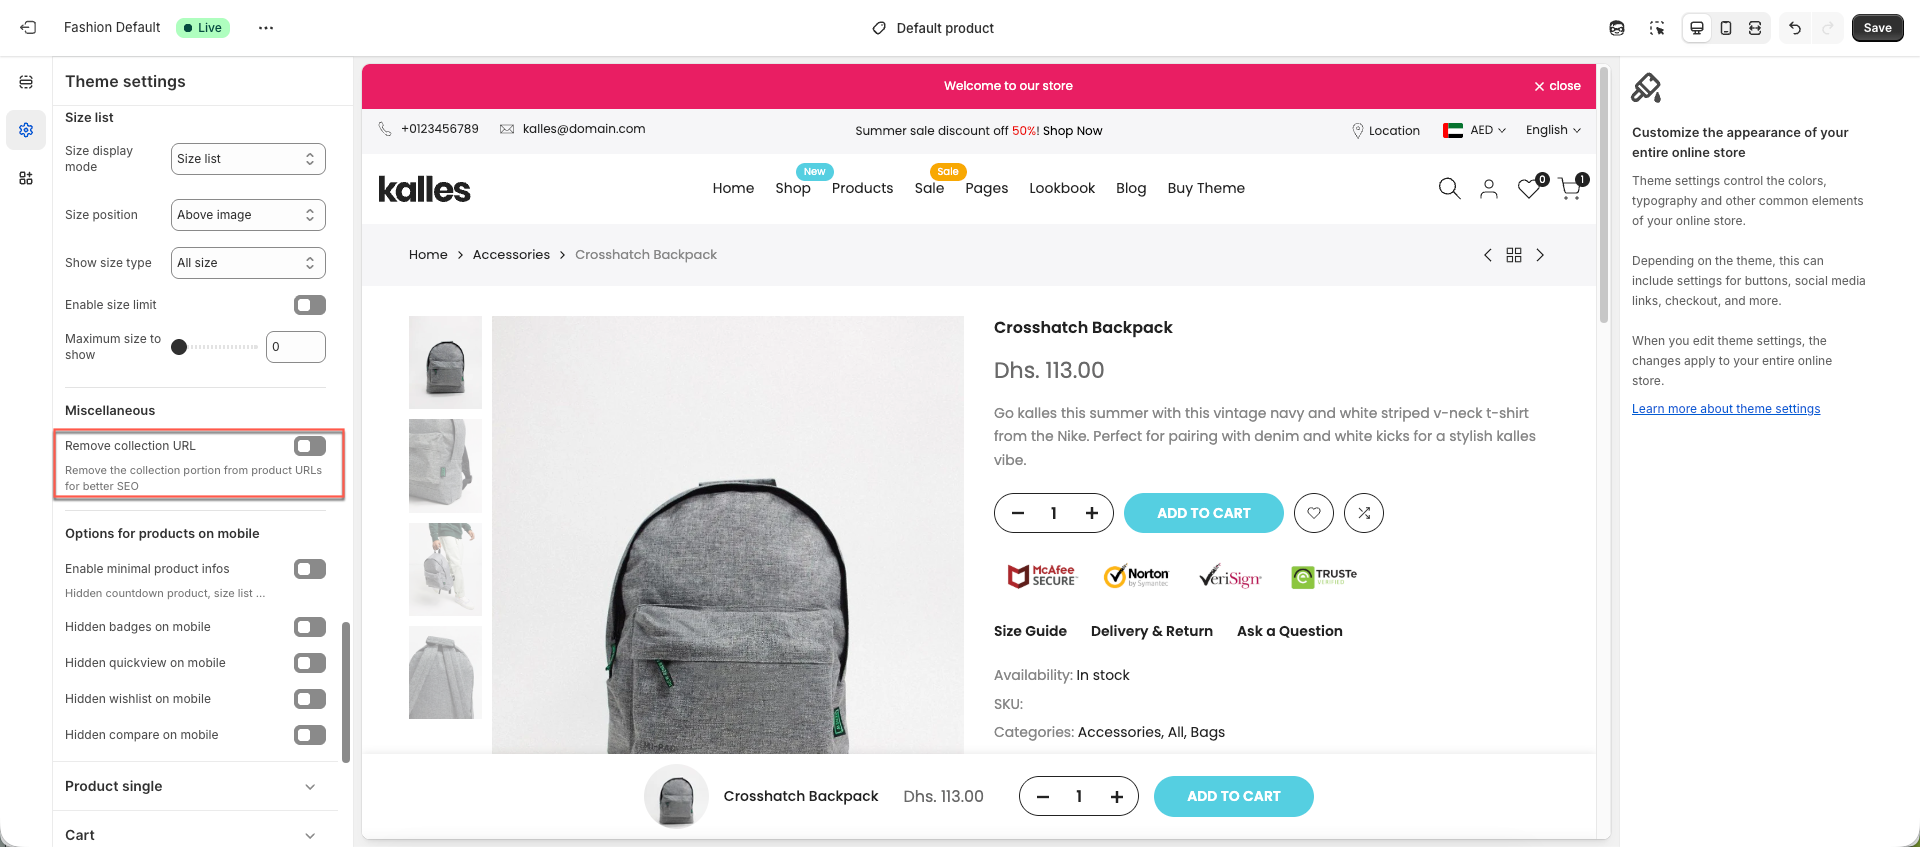Open the AED currency dropdown
The height and width of the screenshot is (847, 1920).
(x=1475, y=130)
